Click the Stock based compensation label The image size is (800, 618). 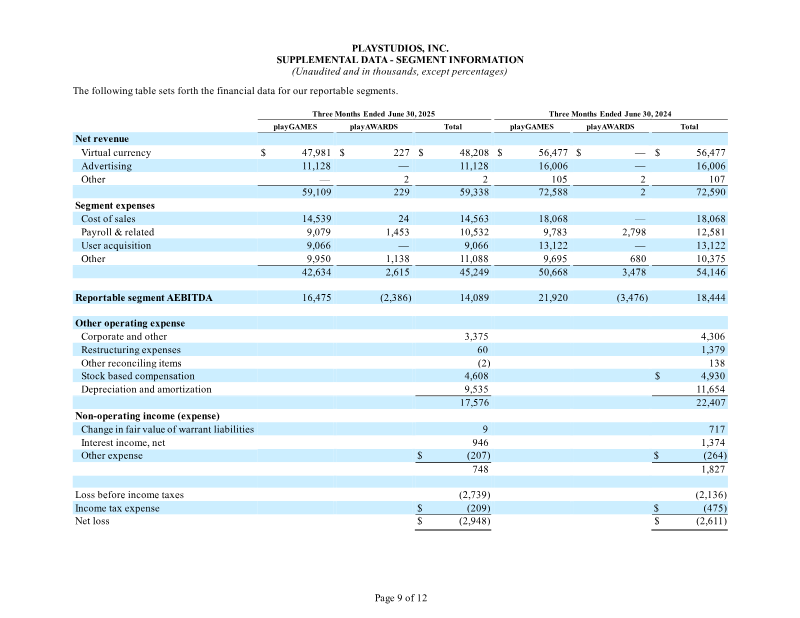click(x=138, y=376)
